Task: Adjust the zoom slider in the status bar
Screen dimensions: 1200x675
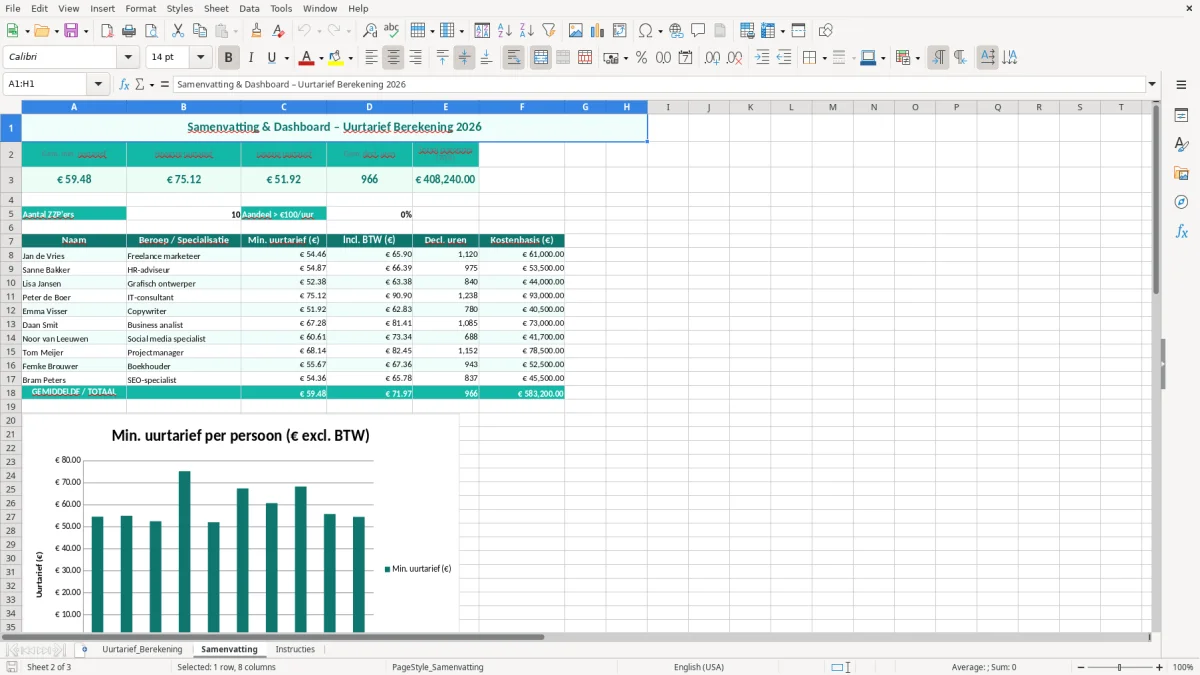Action: click(x=1119, y=667)
